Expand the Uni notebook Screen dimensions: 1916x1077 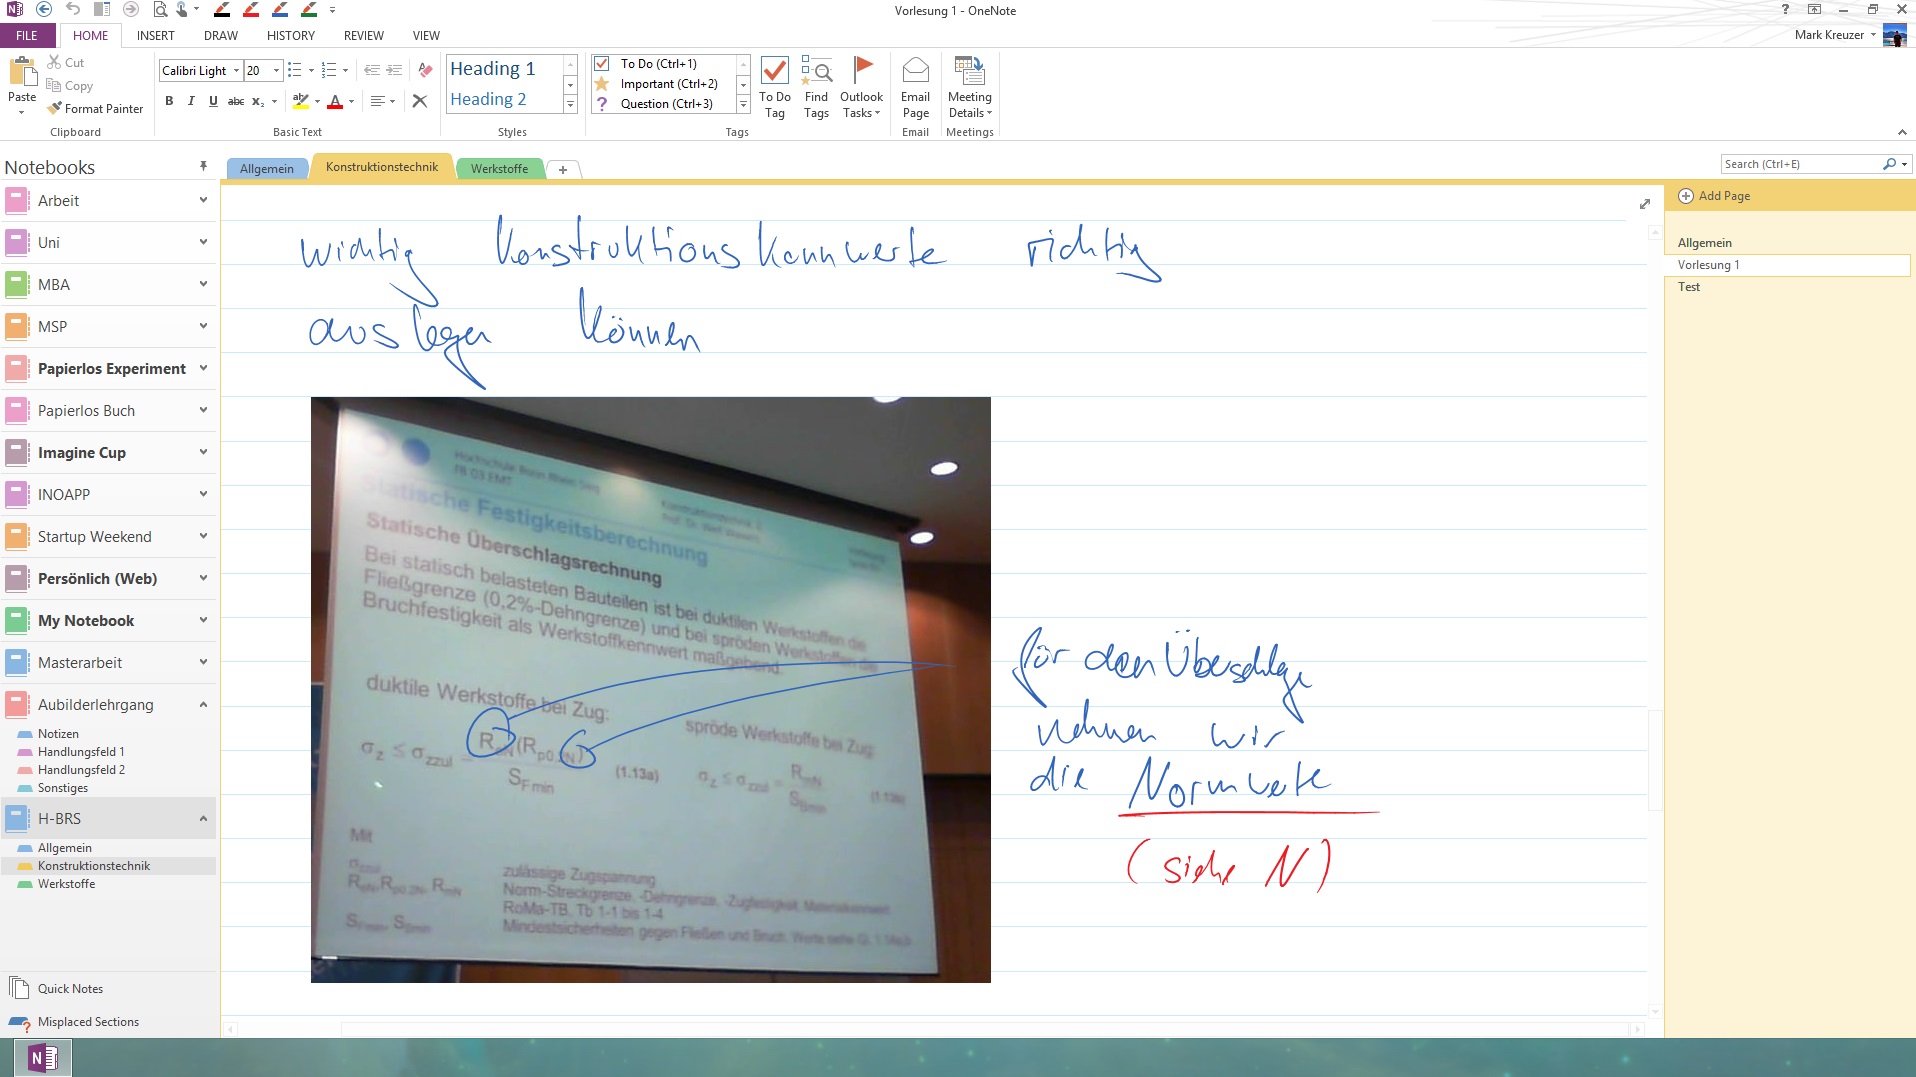pyautogui.click(x=203, y=243)
